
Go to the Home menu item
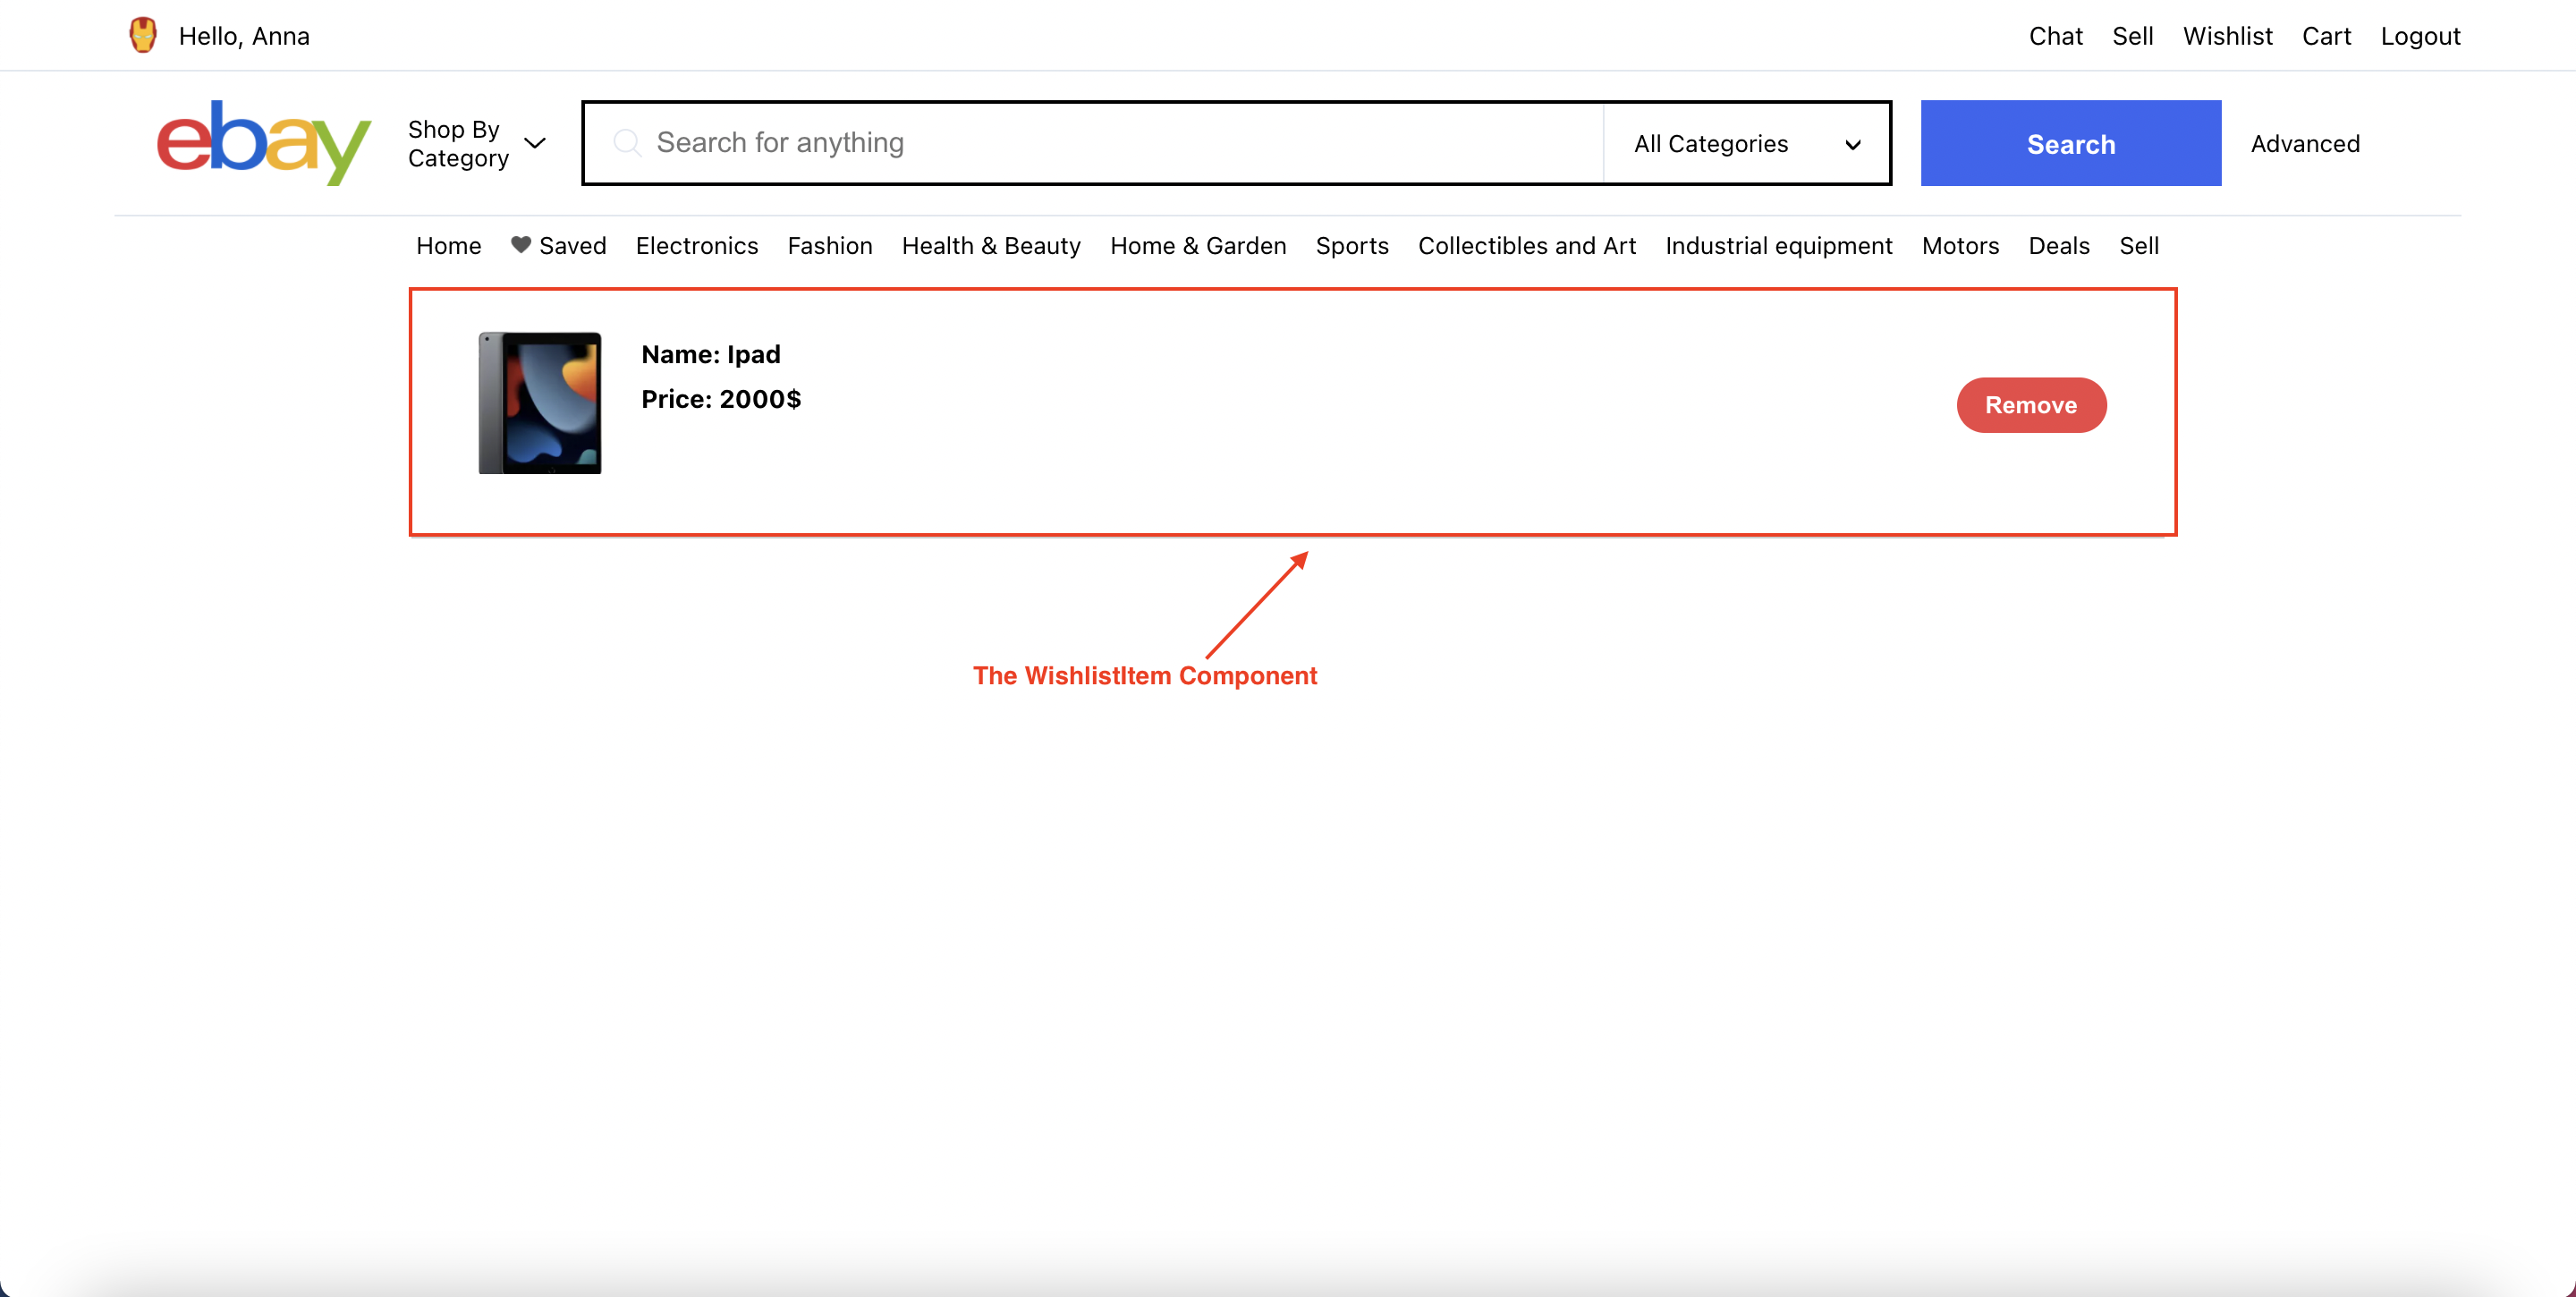(x=448, y=246)
